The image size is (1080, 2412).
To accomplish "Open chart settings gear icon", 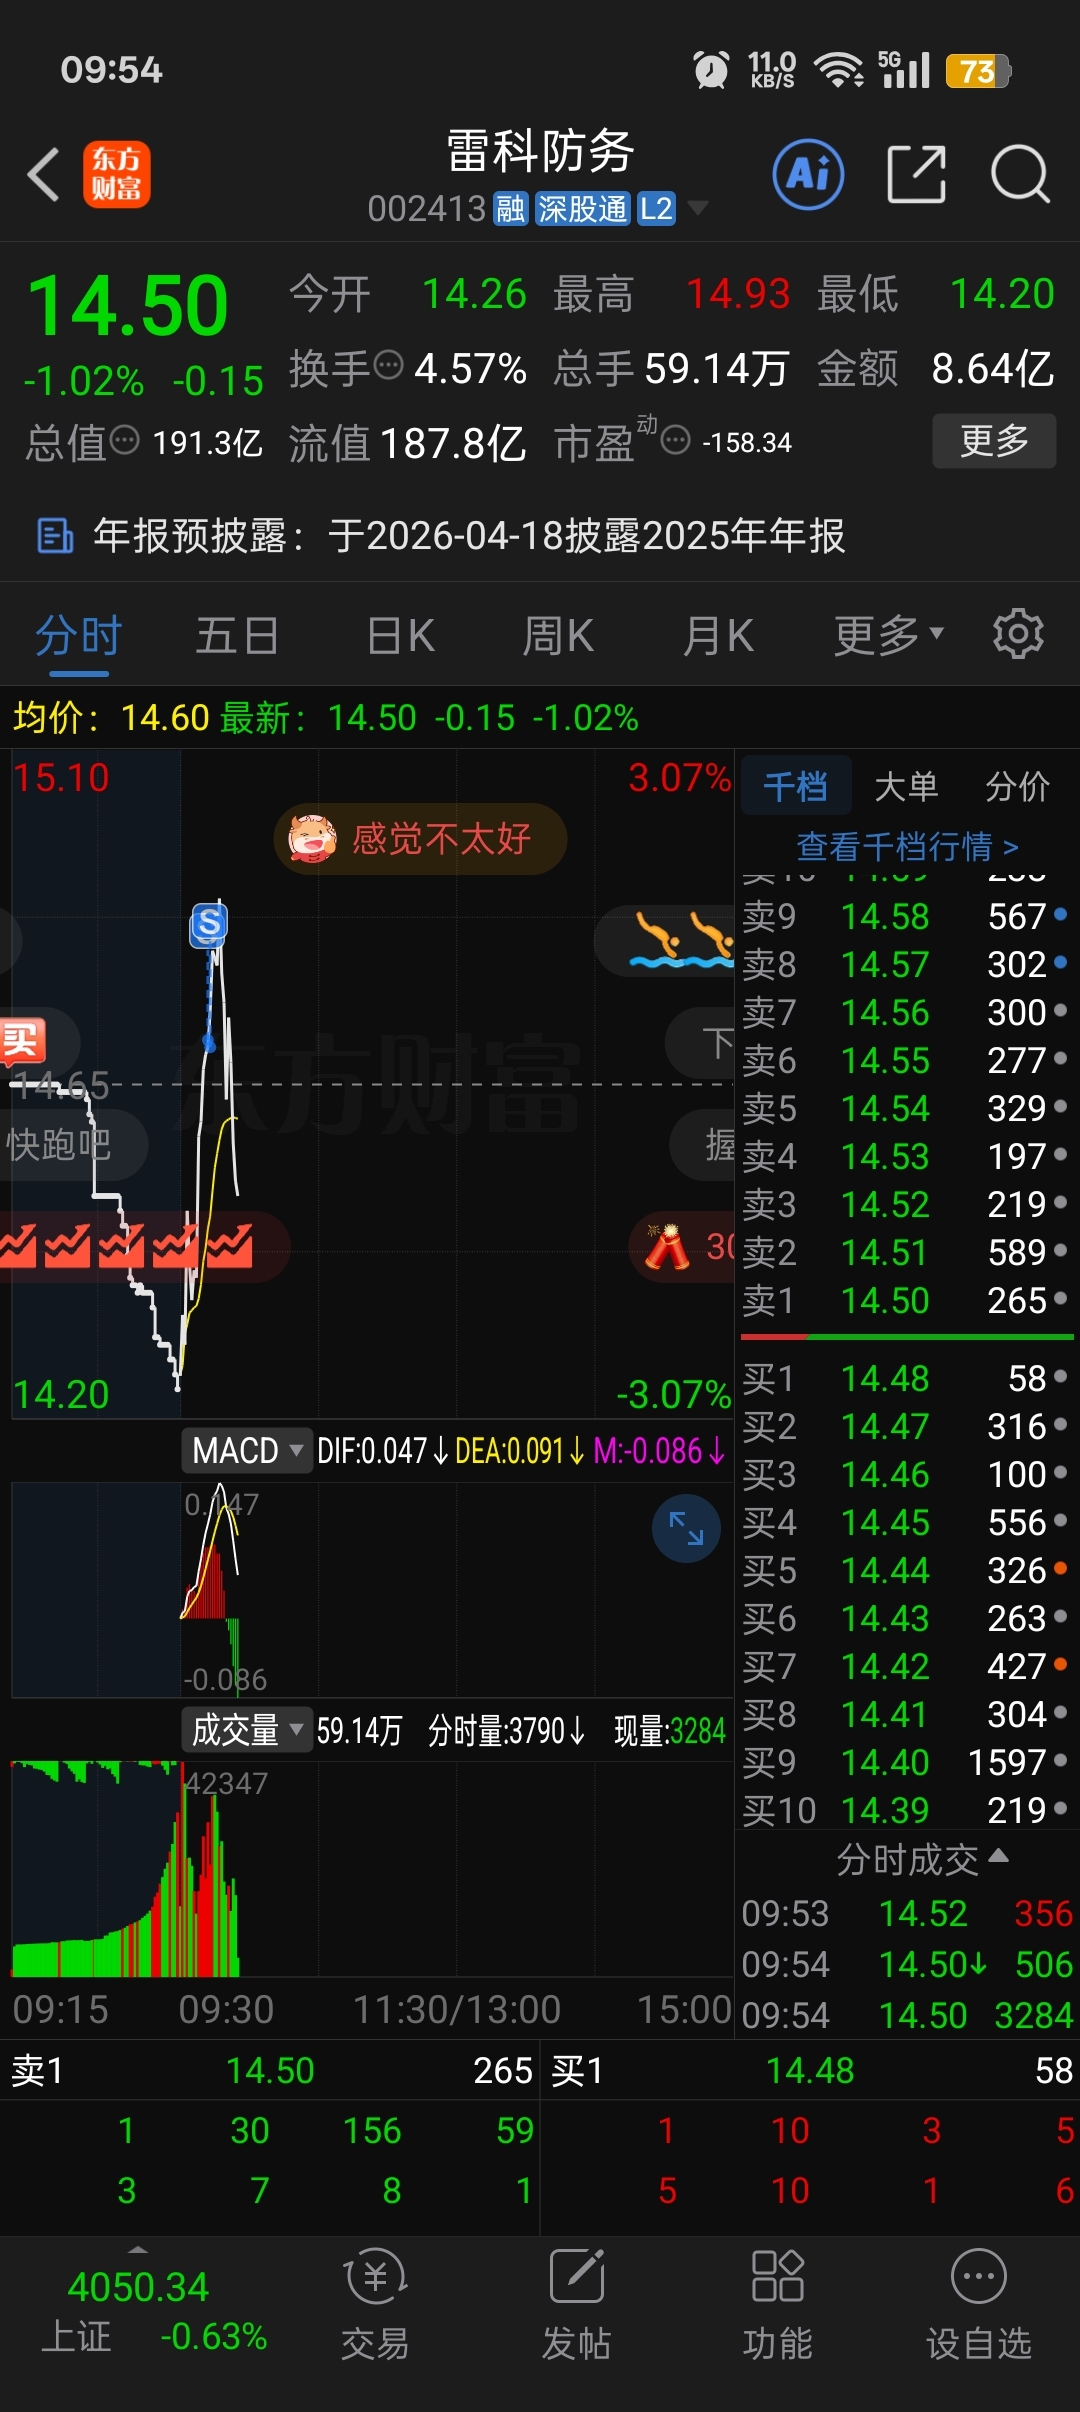I will (1018, 634).
